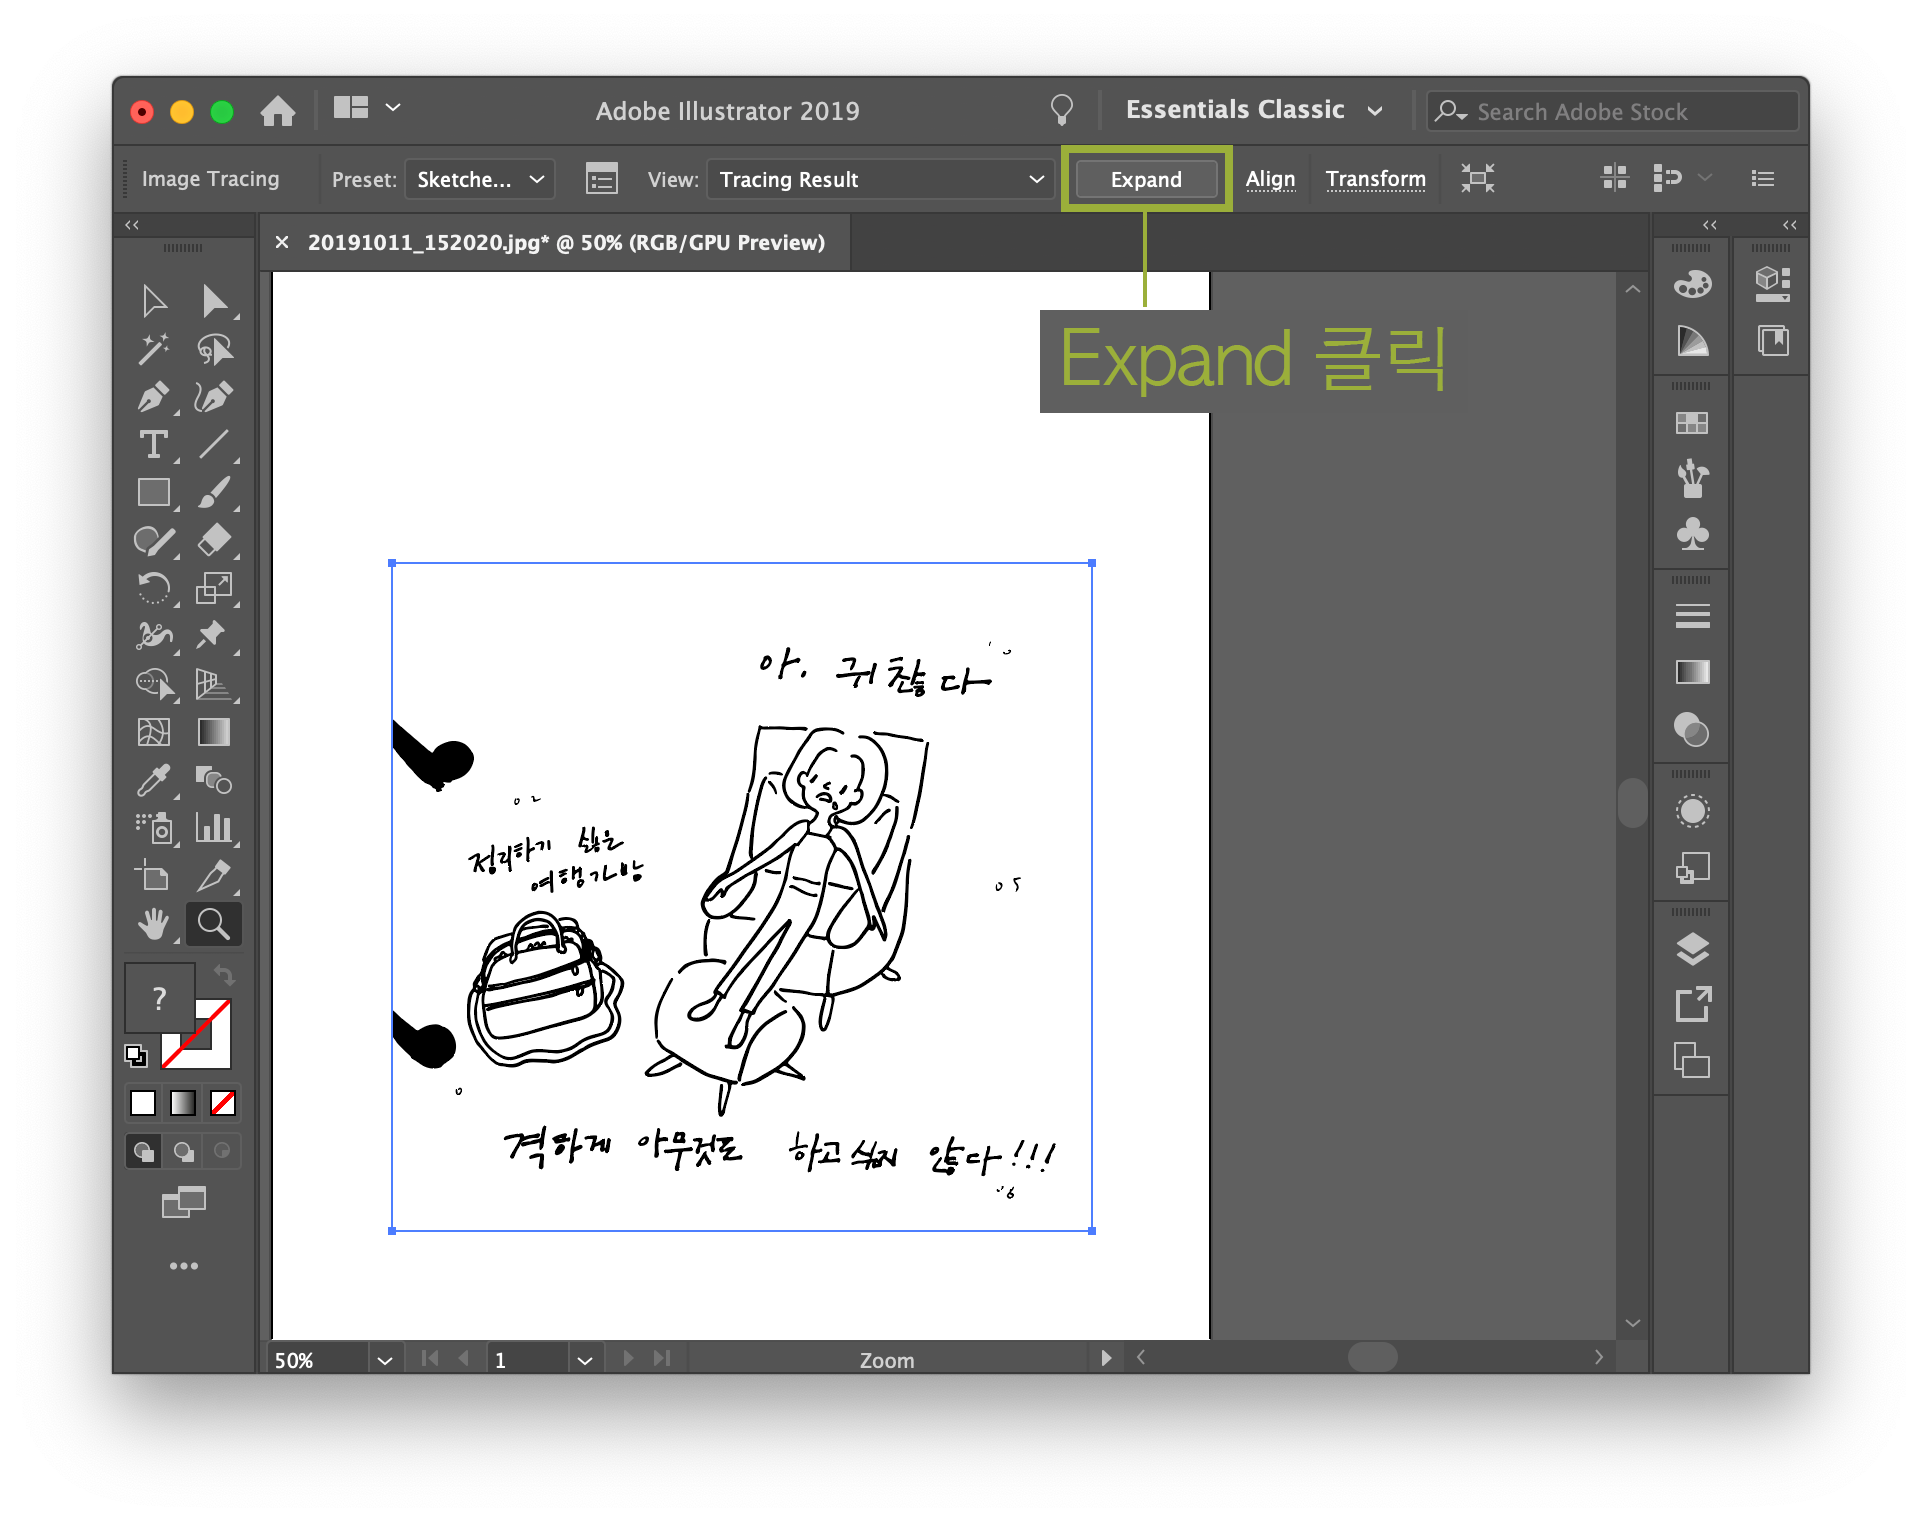This screenshot has width=1922, height=1522.
Task: Select the Paintbrush tool
Action: click(214, 493)
